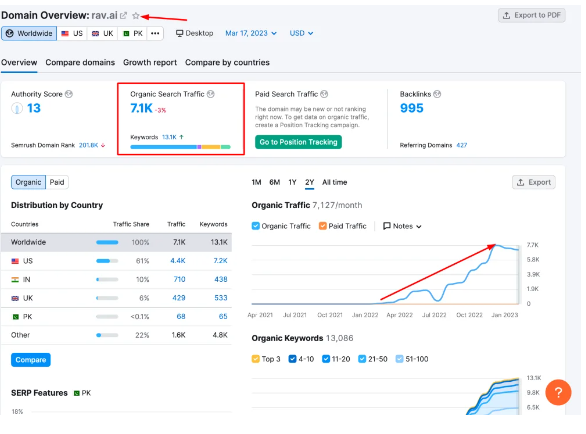Toggle the Paid Traffic checkbox
586x434 pixels.
pyautogui.click(x=323, y=226)
